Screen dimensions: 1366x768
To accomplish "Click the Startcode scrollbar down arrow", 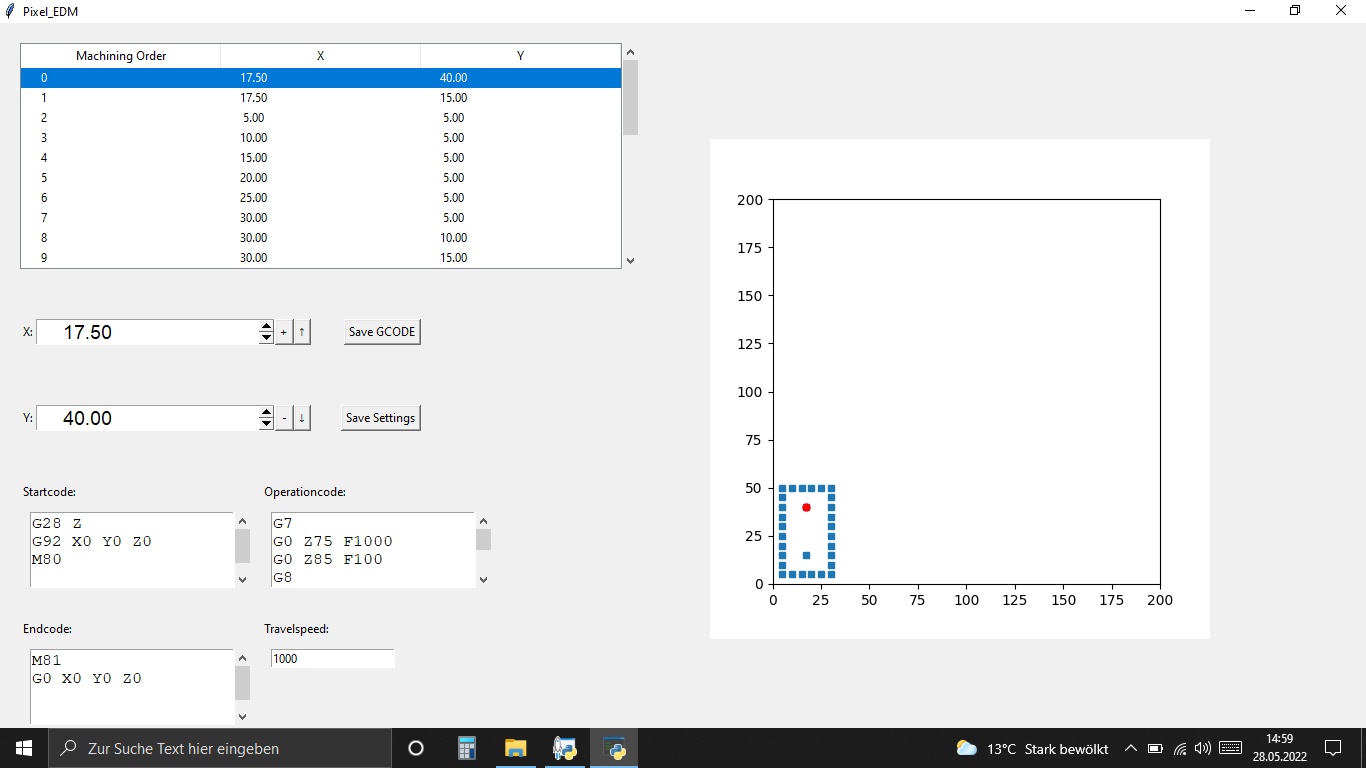I will click(242, 579).
